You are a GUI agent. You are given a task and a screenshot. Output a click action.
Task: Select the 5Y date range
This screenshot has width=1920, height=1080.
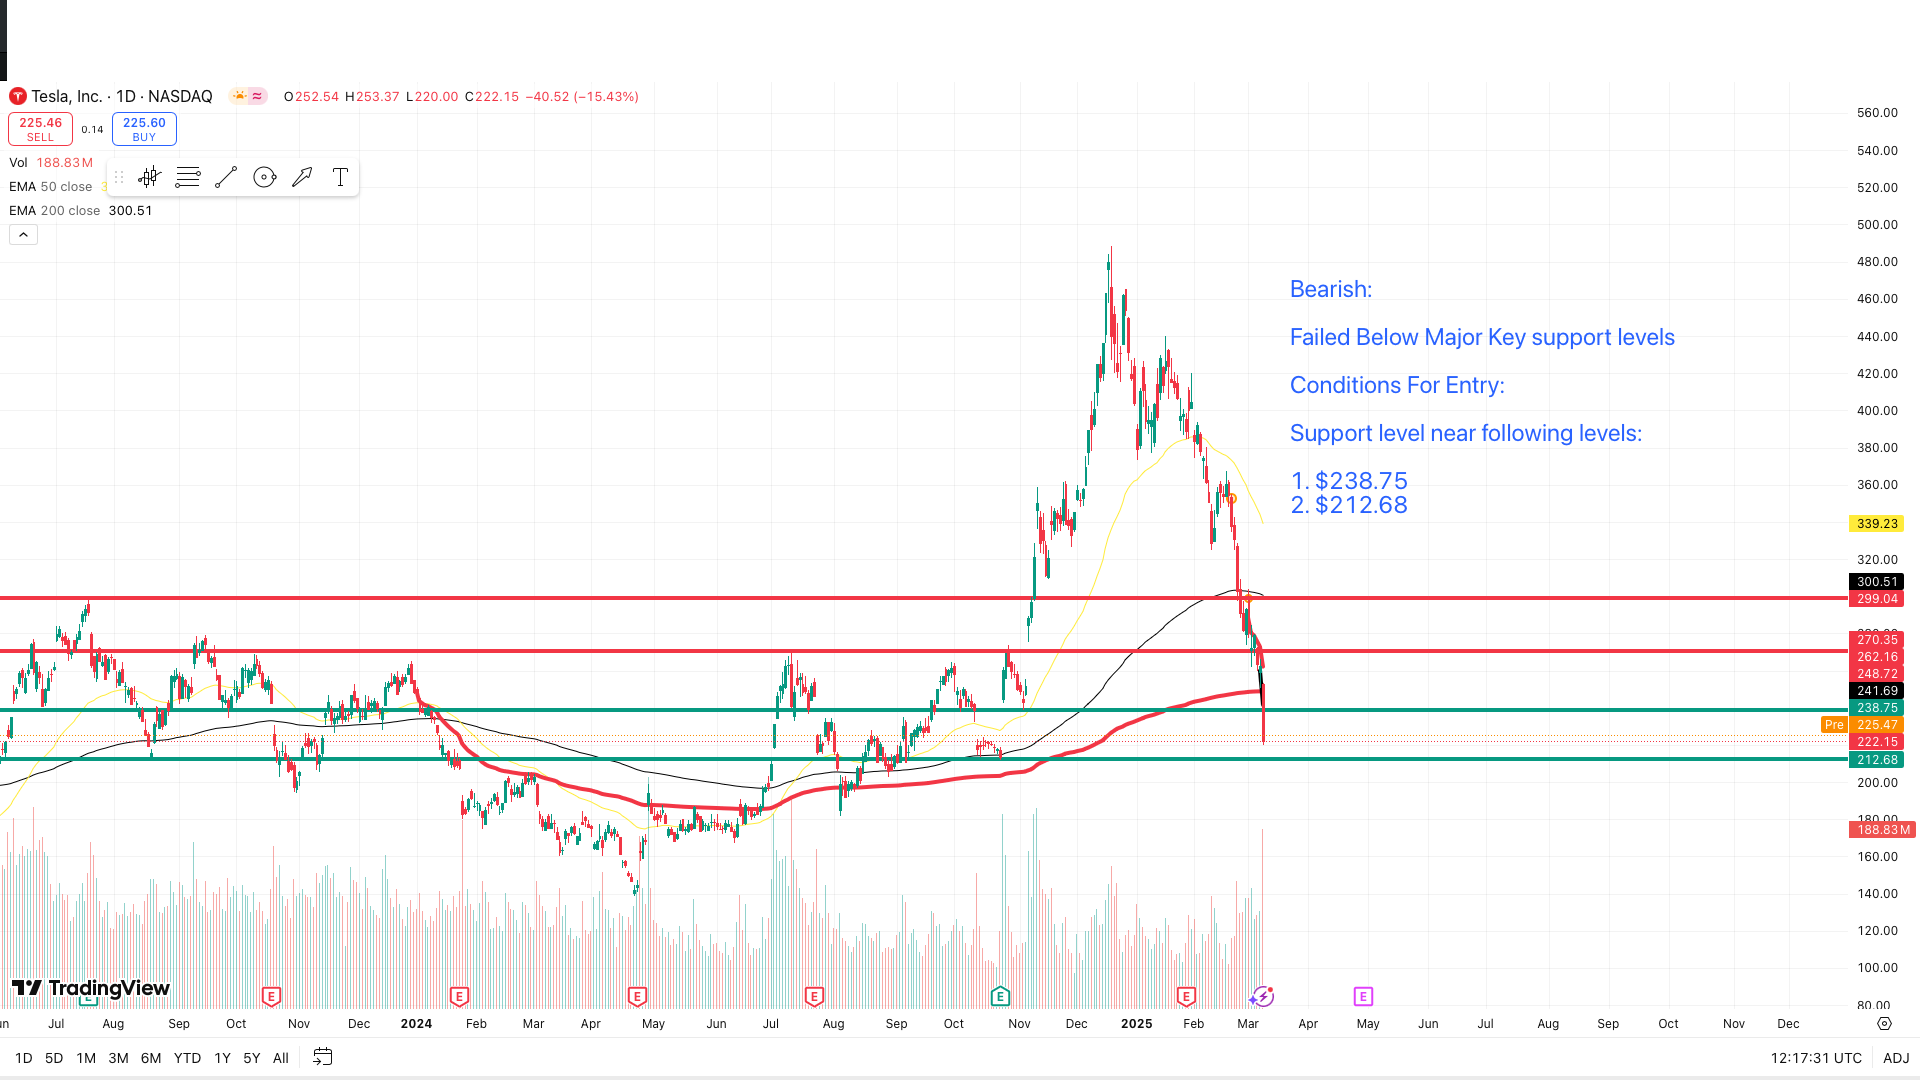[x=252, y=1058]
